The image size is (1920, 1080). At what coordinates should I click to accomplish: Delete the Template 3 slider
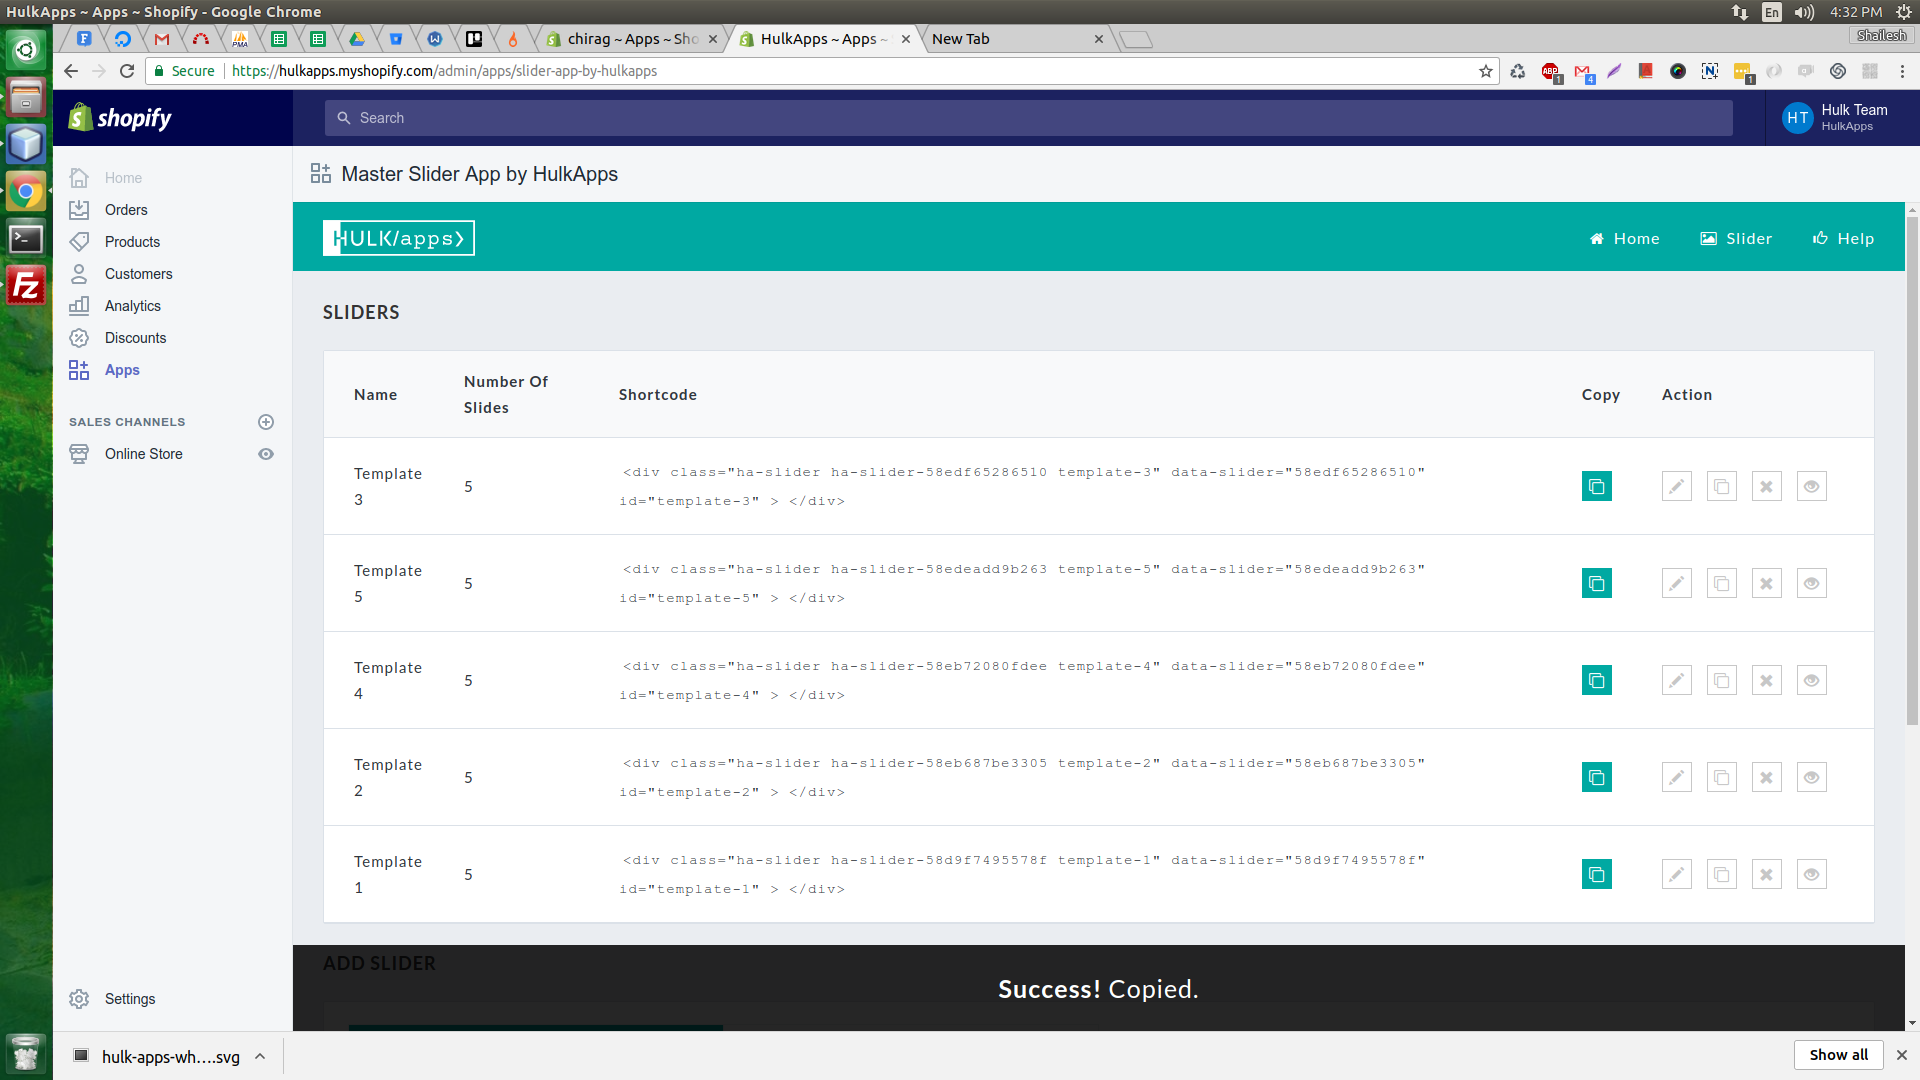point(1767,486)
